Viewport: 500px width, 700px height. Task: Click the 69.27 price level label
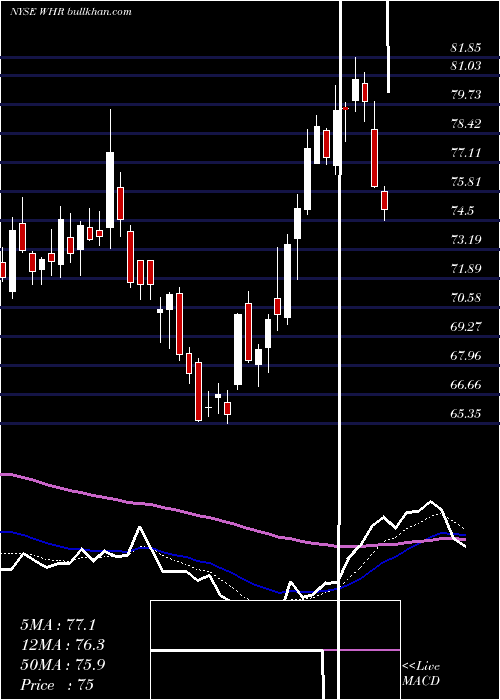pyautogui.click(x=466, y=327)
